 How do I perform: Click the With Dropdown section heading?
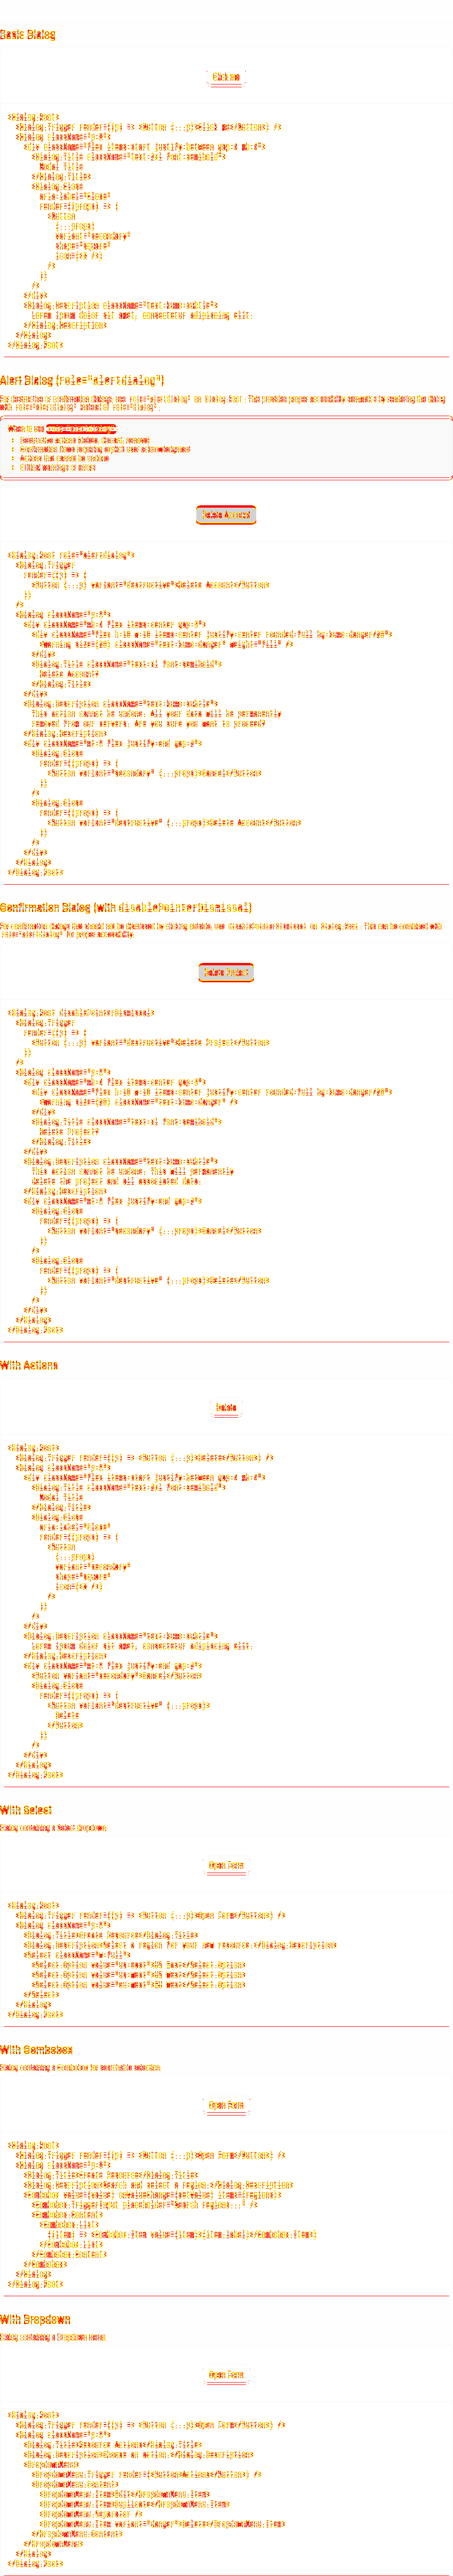[x=35, y=2319]
